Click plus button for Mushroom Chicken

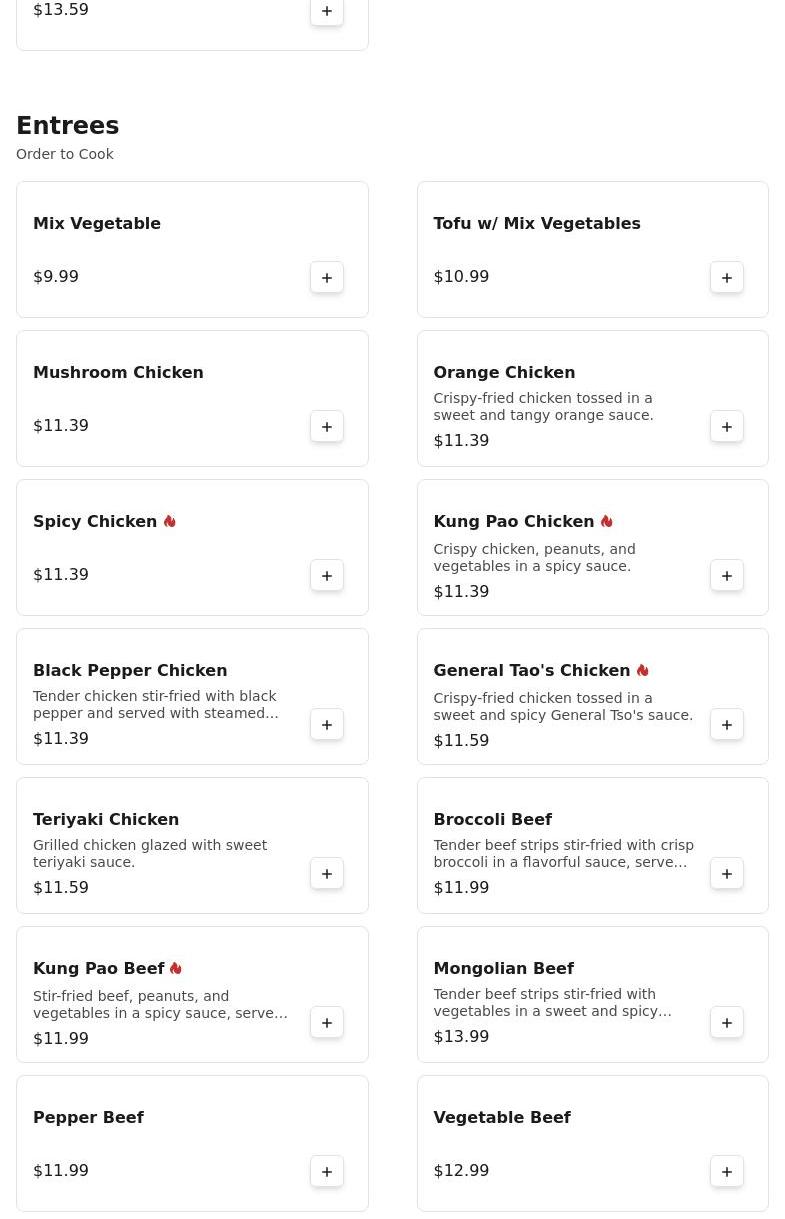[327, 427]
